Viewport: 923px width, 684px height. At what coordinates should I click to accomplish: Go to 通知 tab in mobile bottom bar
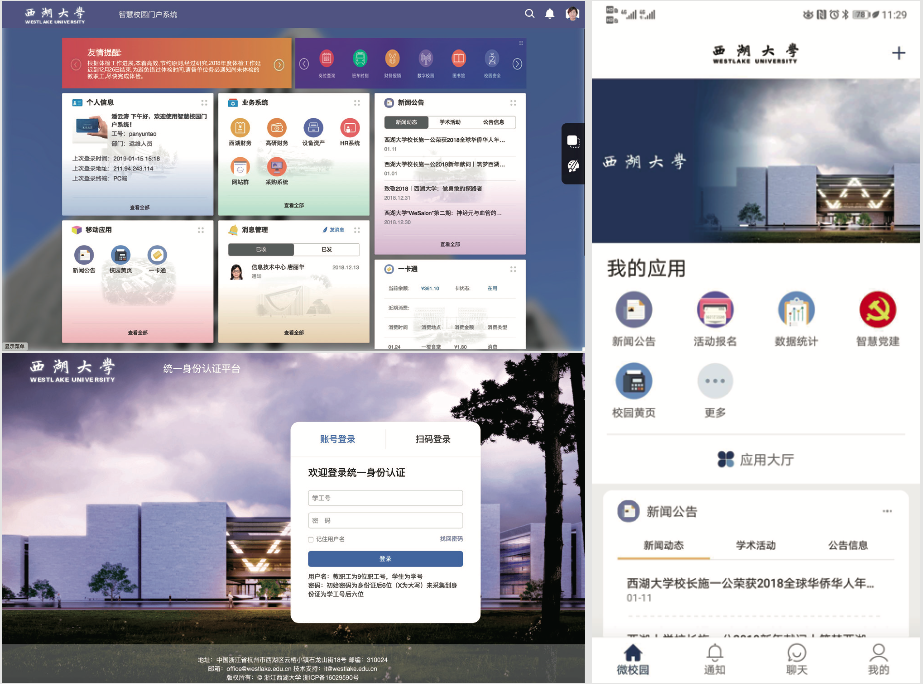715,659
